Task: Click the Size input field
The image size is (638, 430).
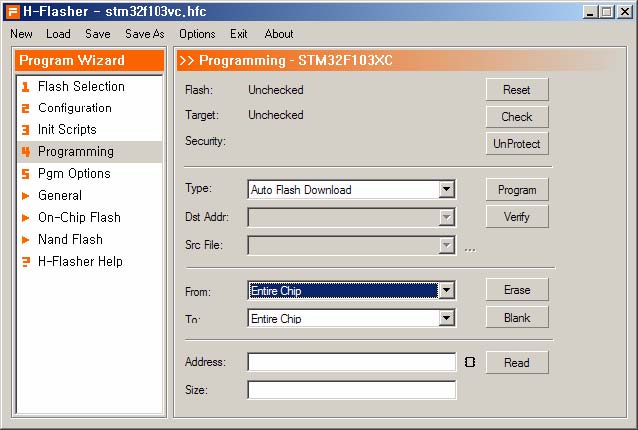Action: 352,390
